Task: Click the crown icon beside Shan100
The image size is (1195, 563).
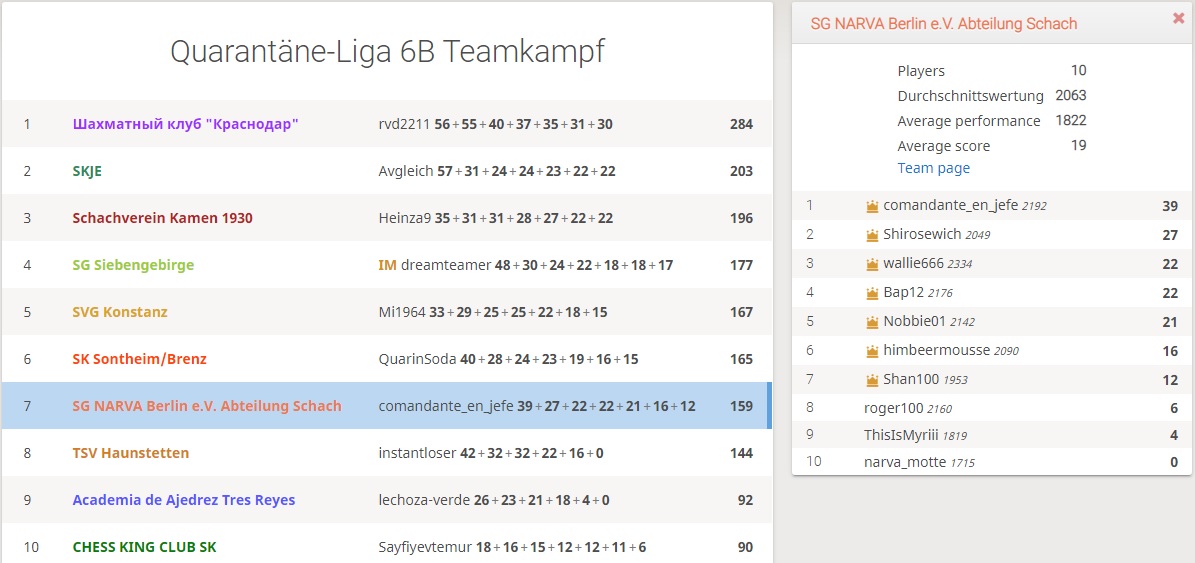Action: 872,380
